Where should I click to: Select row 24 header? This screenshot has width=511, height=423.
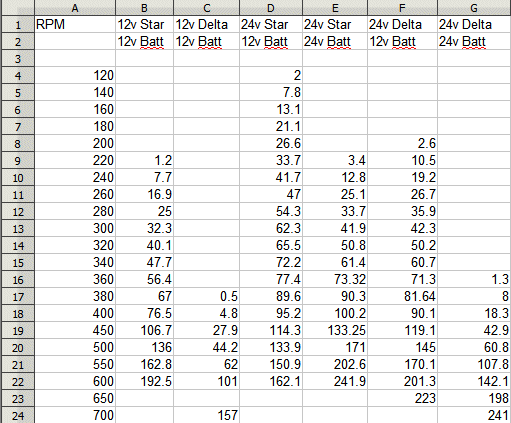pyautogui.click(x=18, y=415)
